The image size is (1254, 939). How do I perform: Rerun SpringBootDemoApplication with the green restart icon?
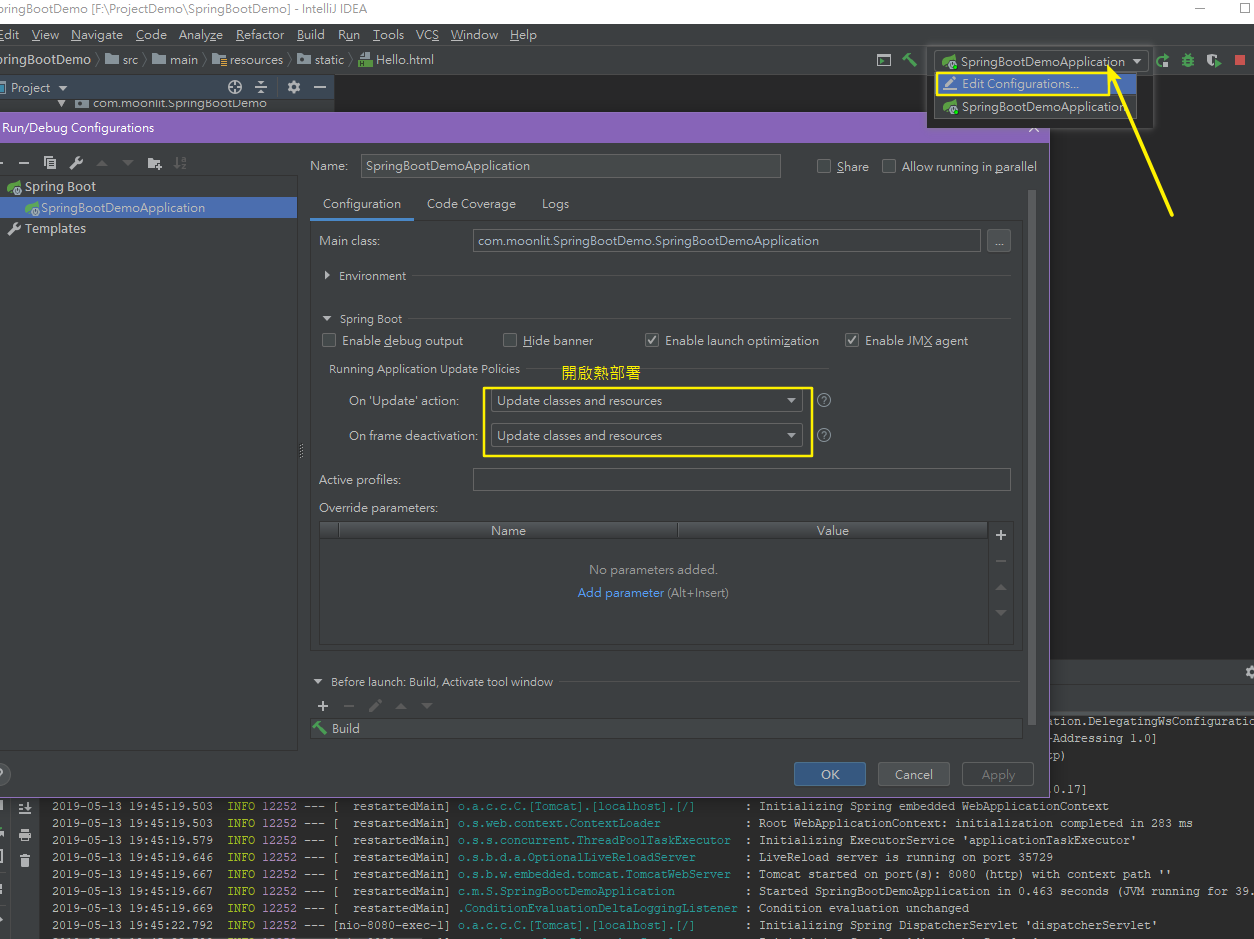[x=1162, y=61]
